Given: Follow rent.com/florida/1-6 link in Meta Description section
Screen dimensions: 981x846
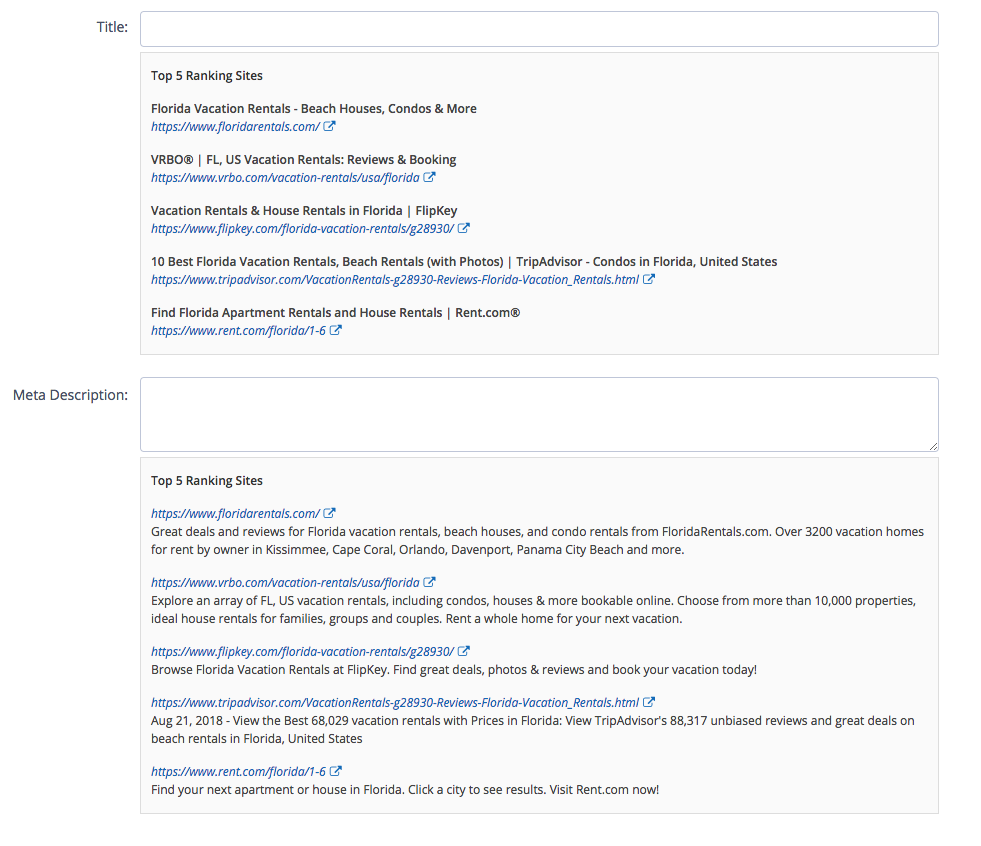Looking at the screenshot, I should click(238, 772).
